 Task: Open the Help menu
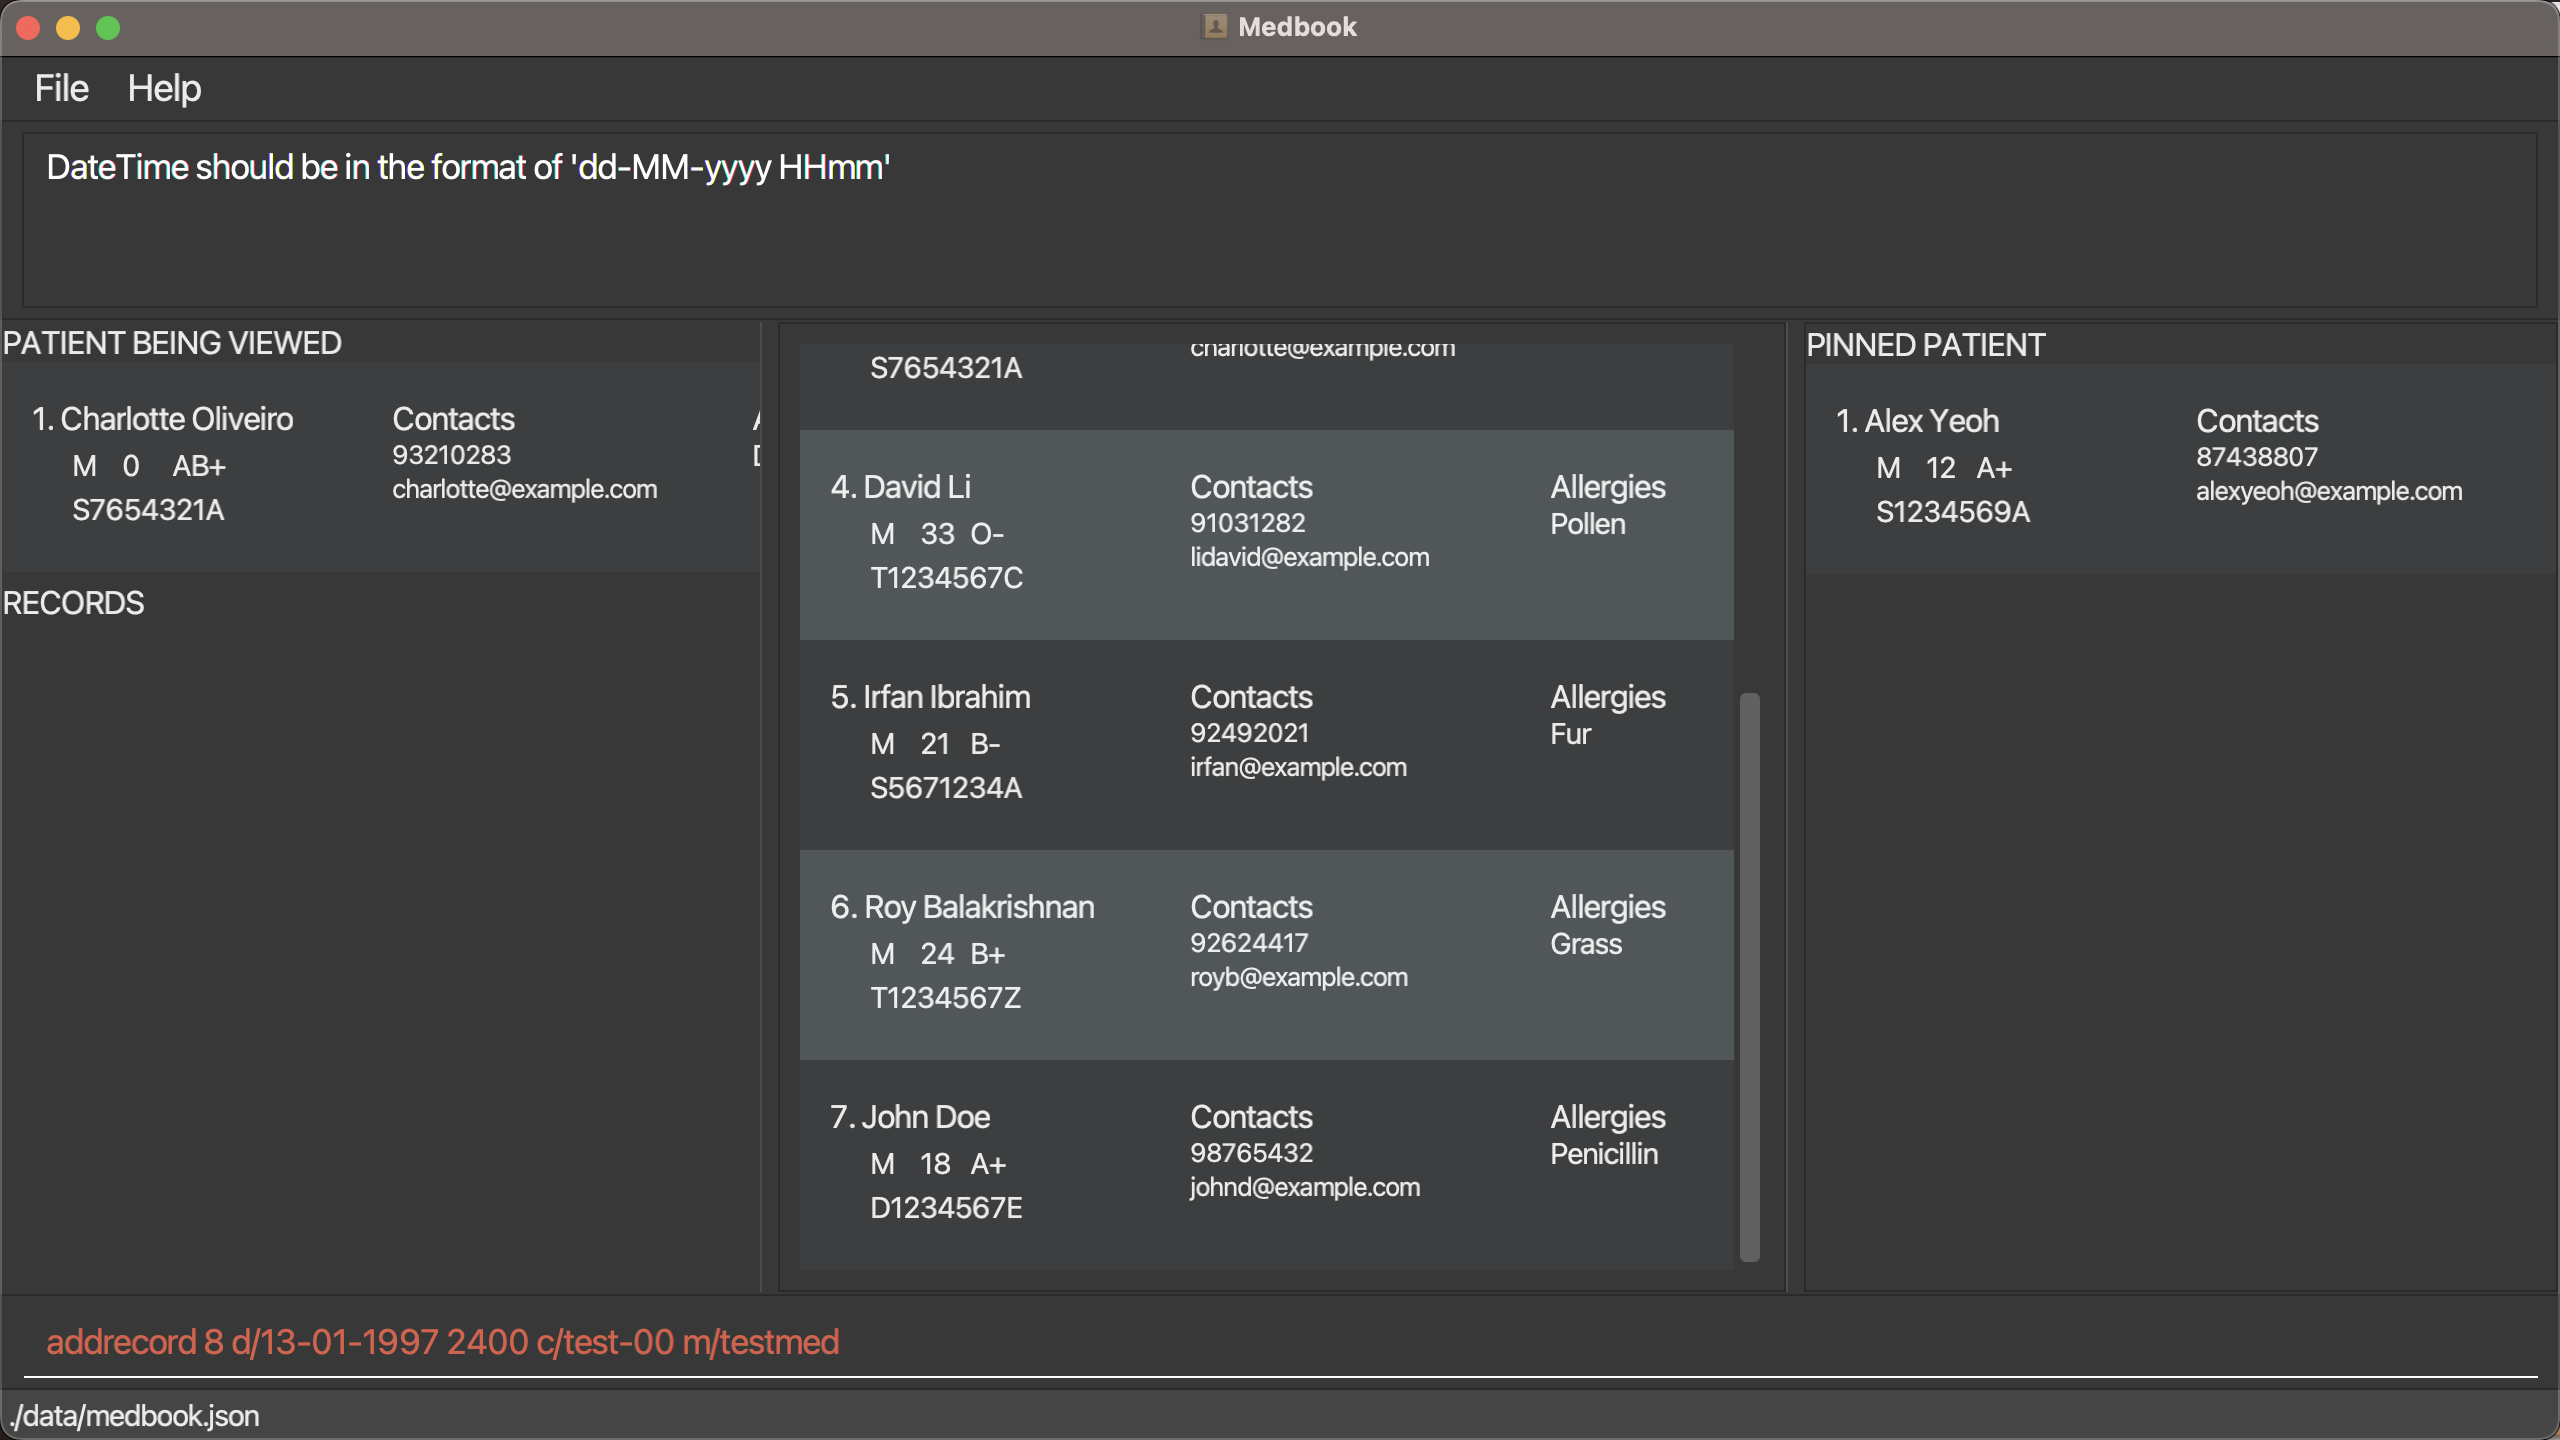(x=164, y=88)
